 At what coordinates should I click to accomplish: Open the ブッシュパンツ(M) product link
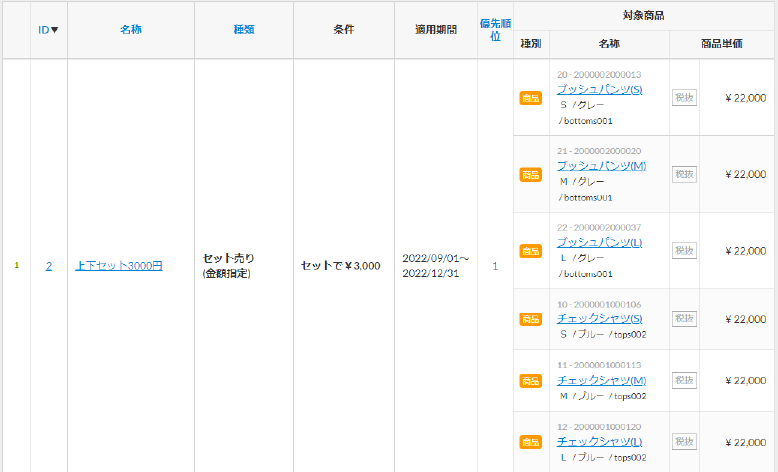pos(601,166)
